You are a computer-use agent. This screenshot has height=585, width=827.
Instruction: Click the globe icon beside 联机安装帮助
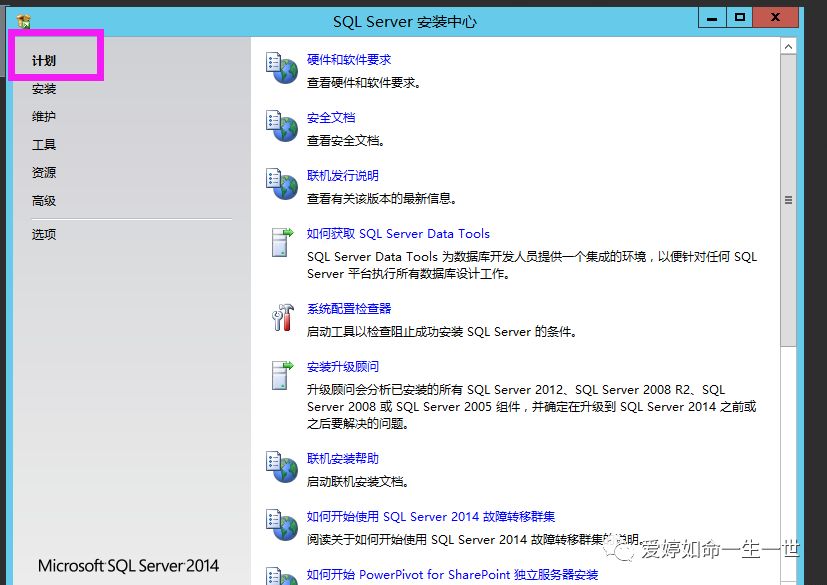[282, 467]
